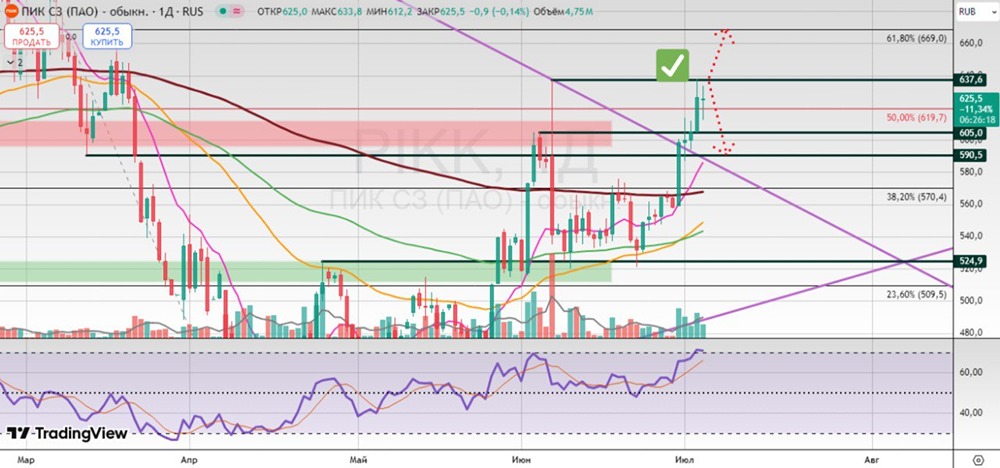This screenshot has height=468, width=1000.
Task: Click the blue КУПИТЬ 625,5 button
Action: (107, 36)
